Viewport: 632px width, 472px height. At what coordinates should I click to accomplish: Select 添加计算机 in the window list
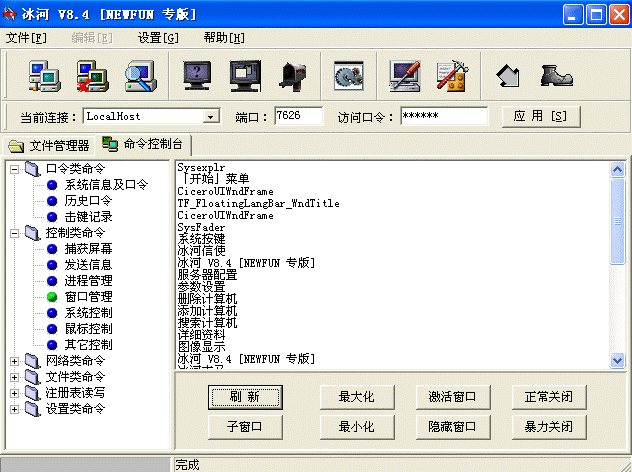tap(207, 311)
